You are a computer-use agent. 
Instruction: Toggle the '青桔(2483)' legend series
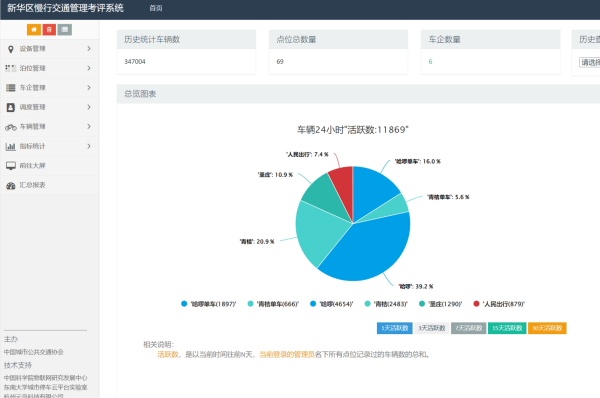tap(386, 304)
